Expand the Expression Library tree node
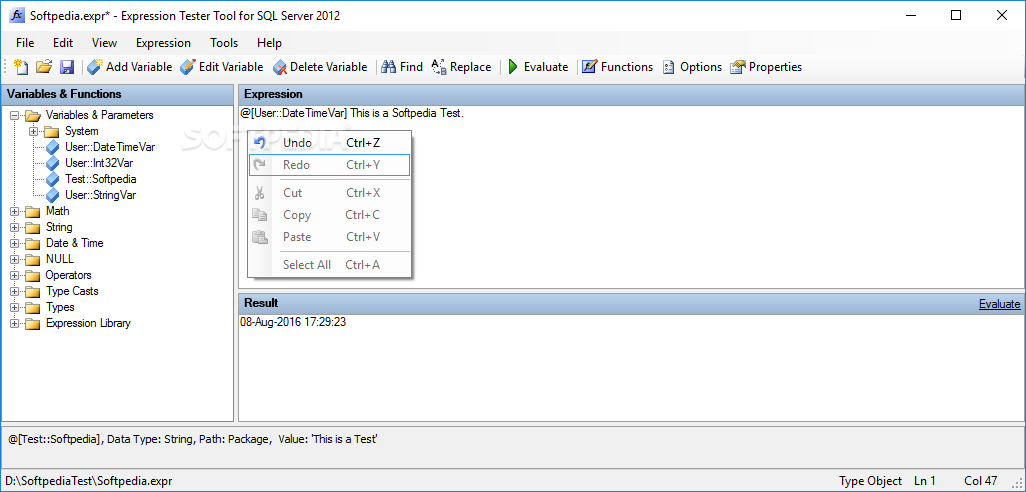Screen dimensions: 1026x492 (x=14, y=324)
